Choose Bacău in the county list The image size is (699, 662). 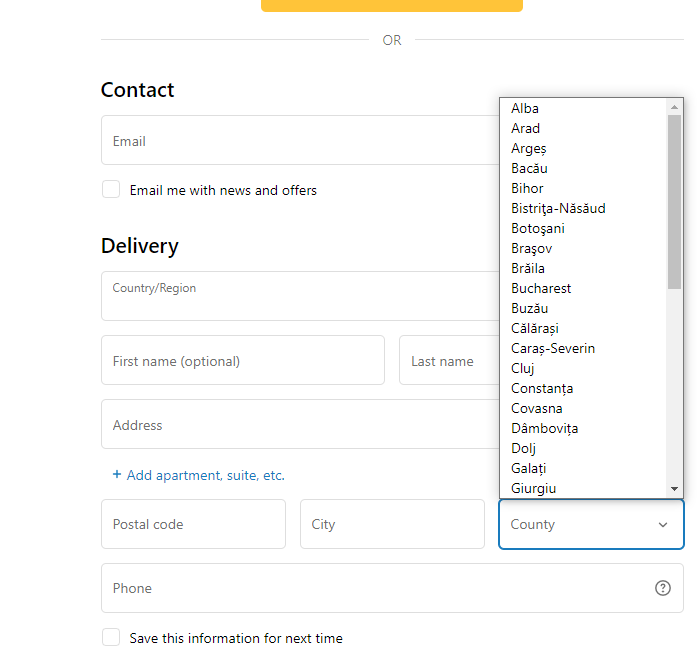[x=583, y=169]
